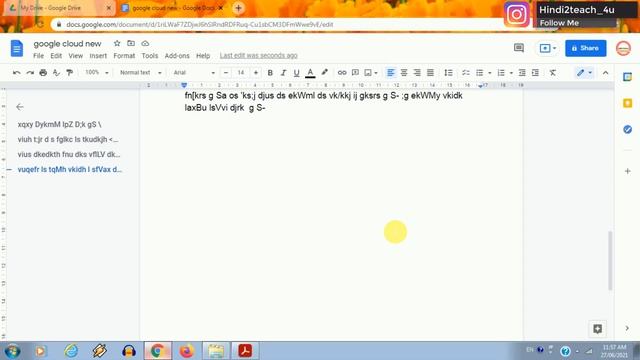Open the Arial font dropdown
Screen dimensions: 640x360
(x=194, y=73)
